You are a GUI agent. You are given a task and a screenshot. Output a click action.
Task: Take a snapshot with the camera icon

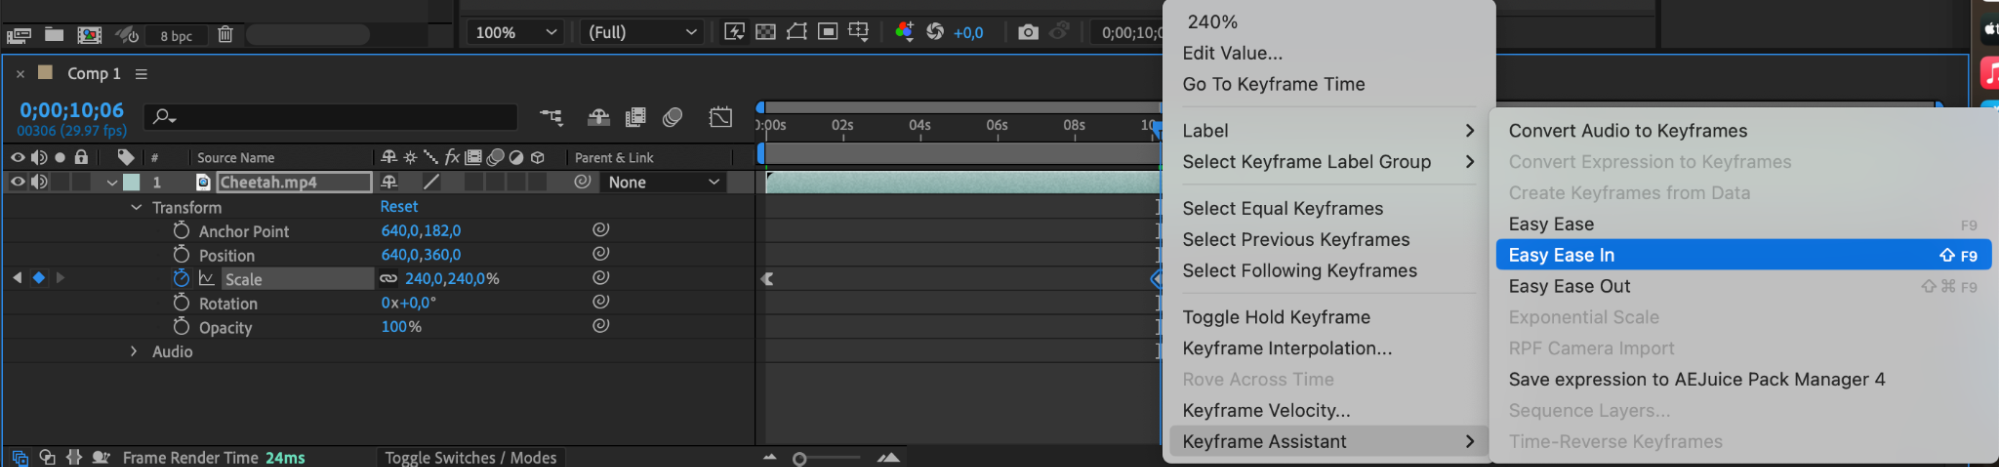[1027, 32]
